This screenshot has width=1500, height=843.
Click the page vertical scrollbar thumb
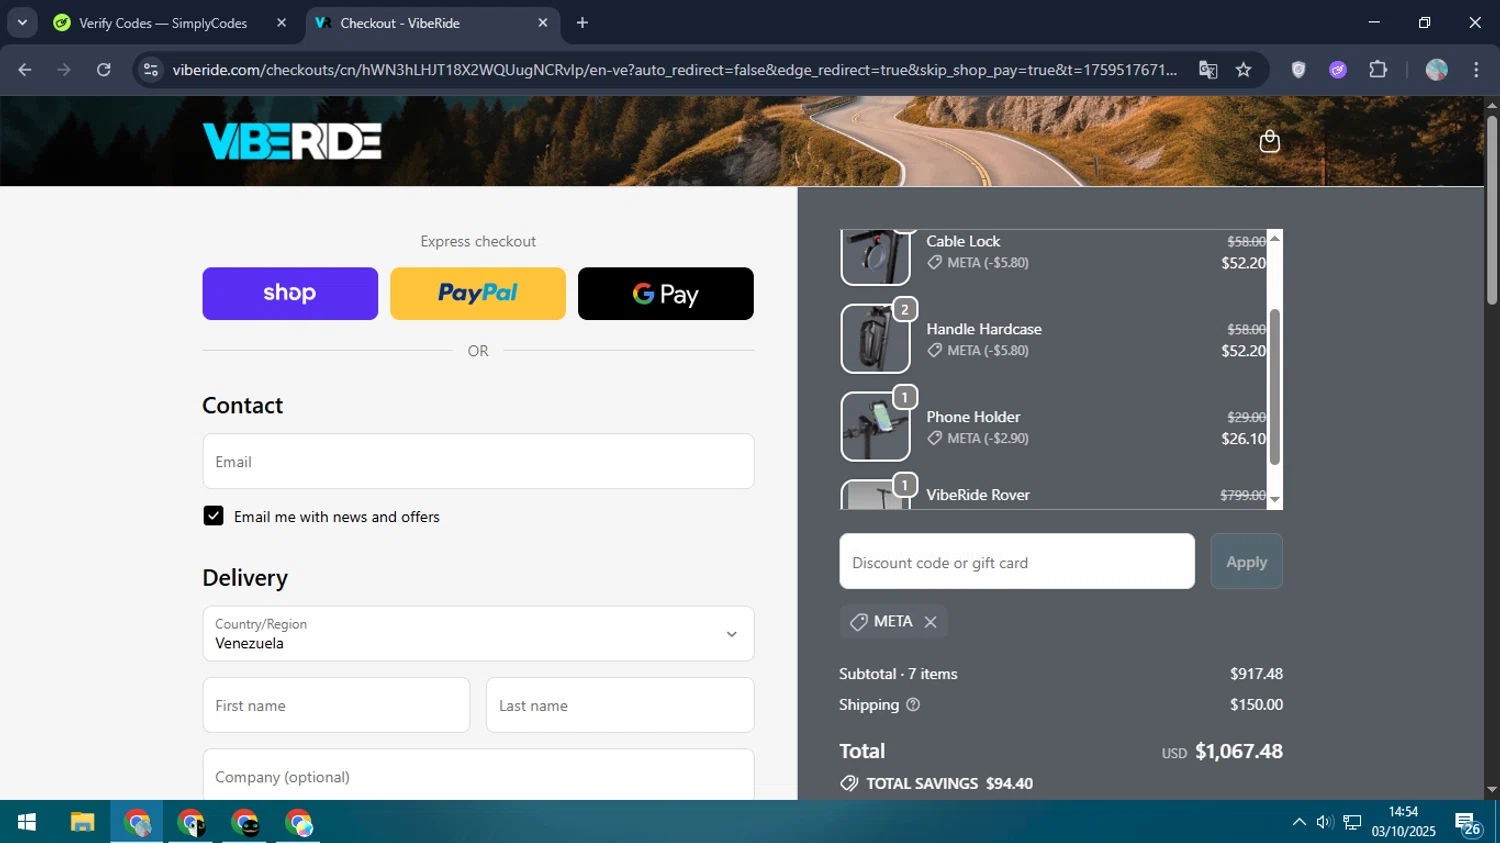pos(1491,211)
